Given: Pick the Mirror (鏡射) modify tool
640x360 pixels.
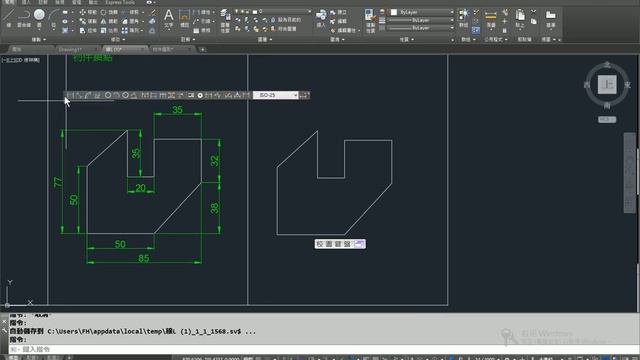Looking at the screenshot, I should (109, 21).
